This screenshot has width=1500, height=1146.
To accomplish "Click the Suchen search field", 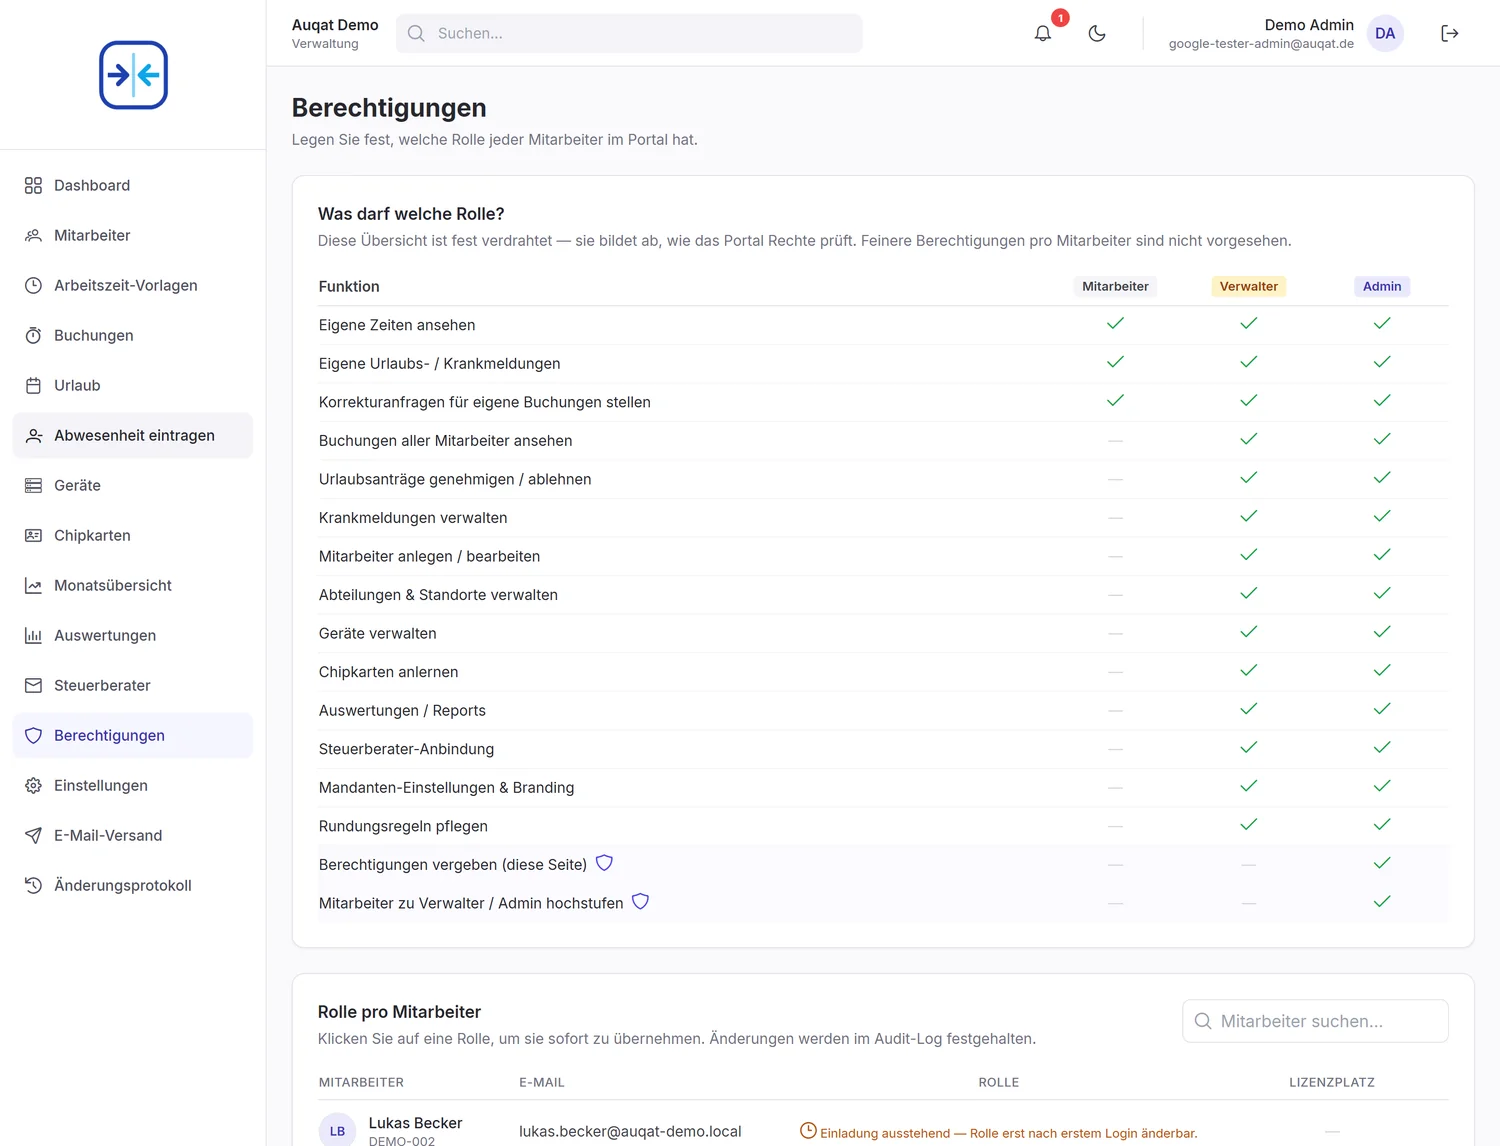I will point(629,33).
